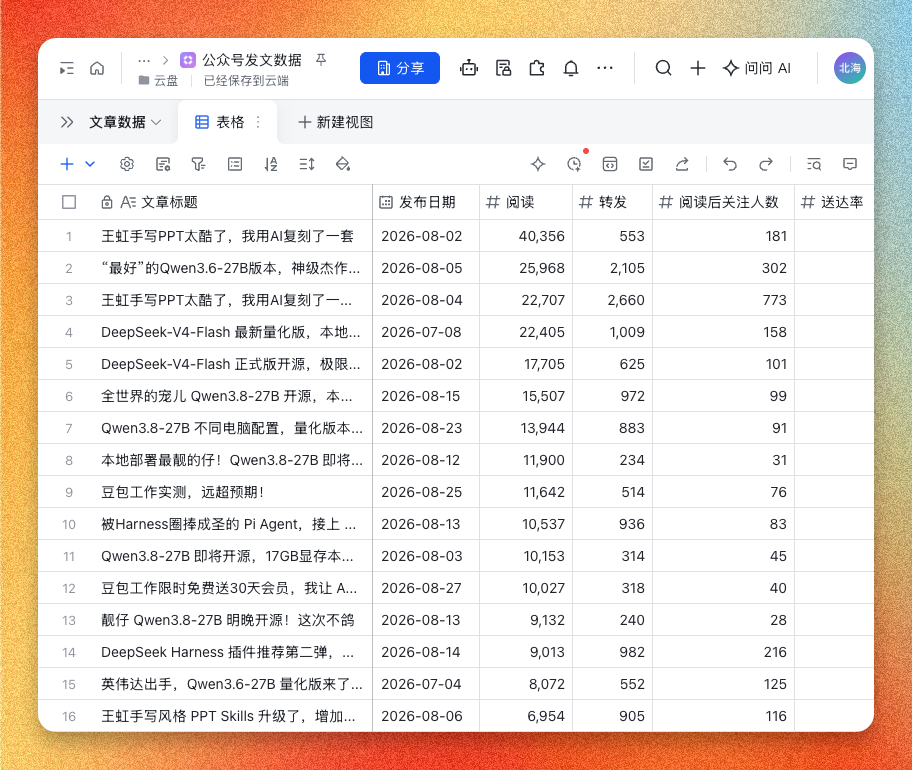Viewport: 912px width, 770px height.
Task: Open the group-by icon
Action: [x=235, y=164]
